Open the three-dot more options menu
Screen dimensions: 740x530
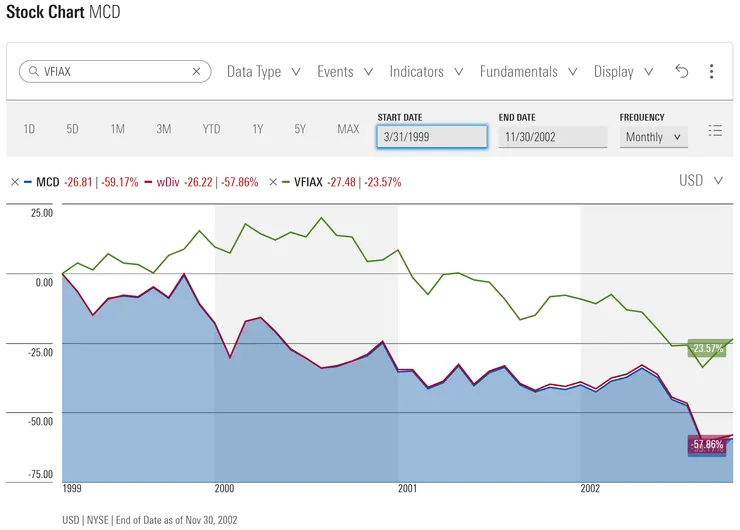tap(711, 71)
